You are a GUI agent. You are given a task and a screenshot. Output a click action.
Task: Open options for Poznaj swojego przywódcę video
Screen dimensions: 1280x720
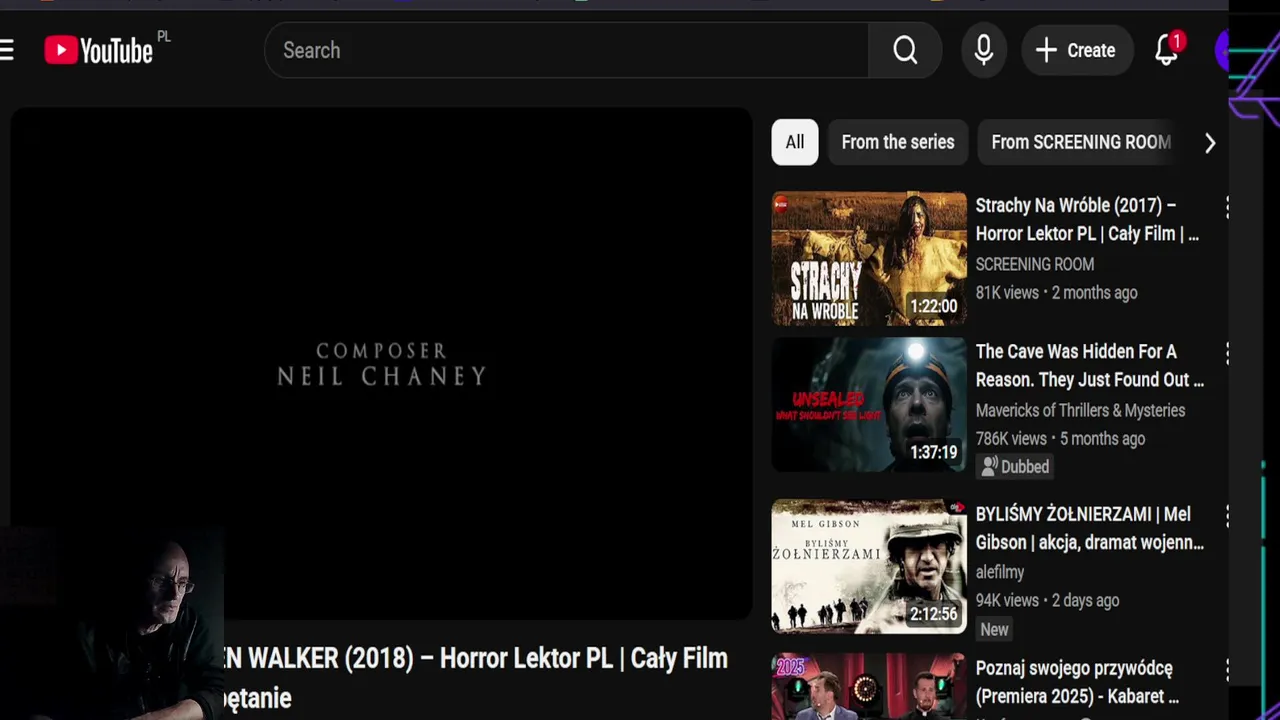click(x=1226, y=669)
